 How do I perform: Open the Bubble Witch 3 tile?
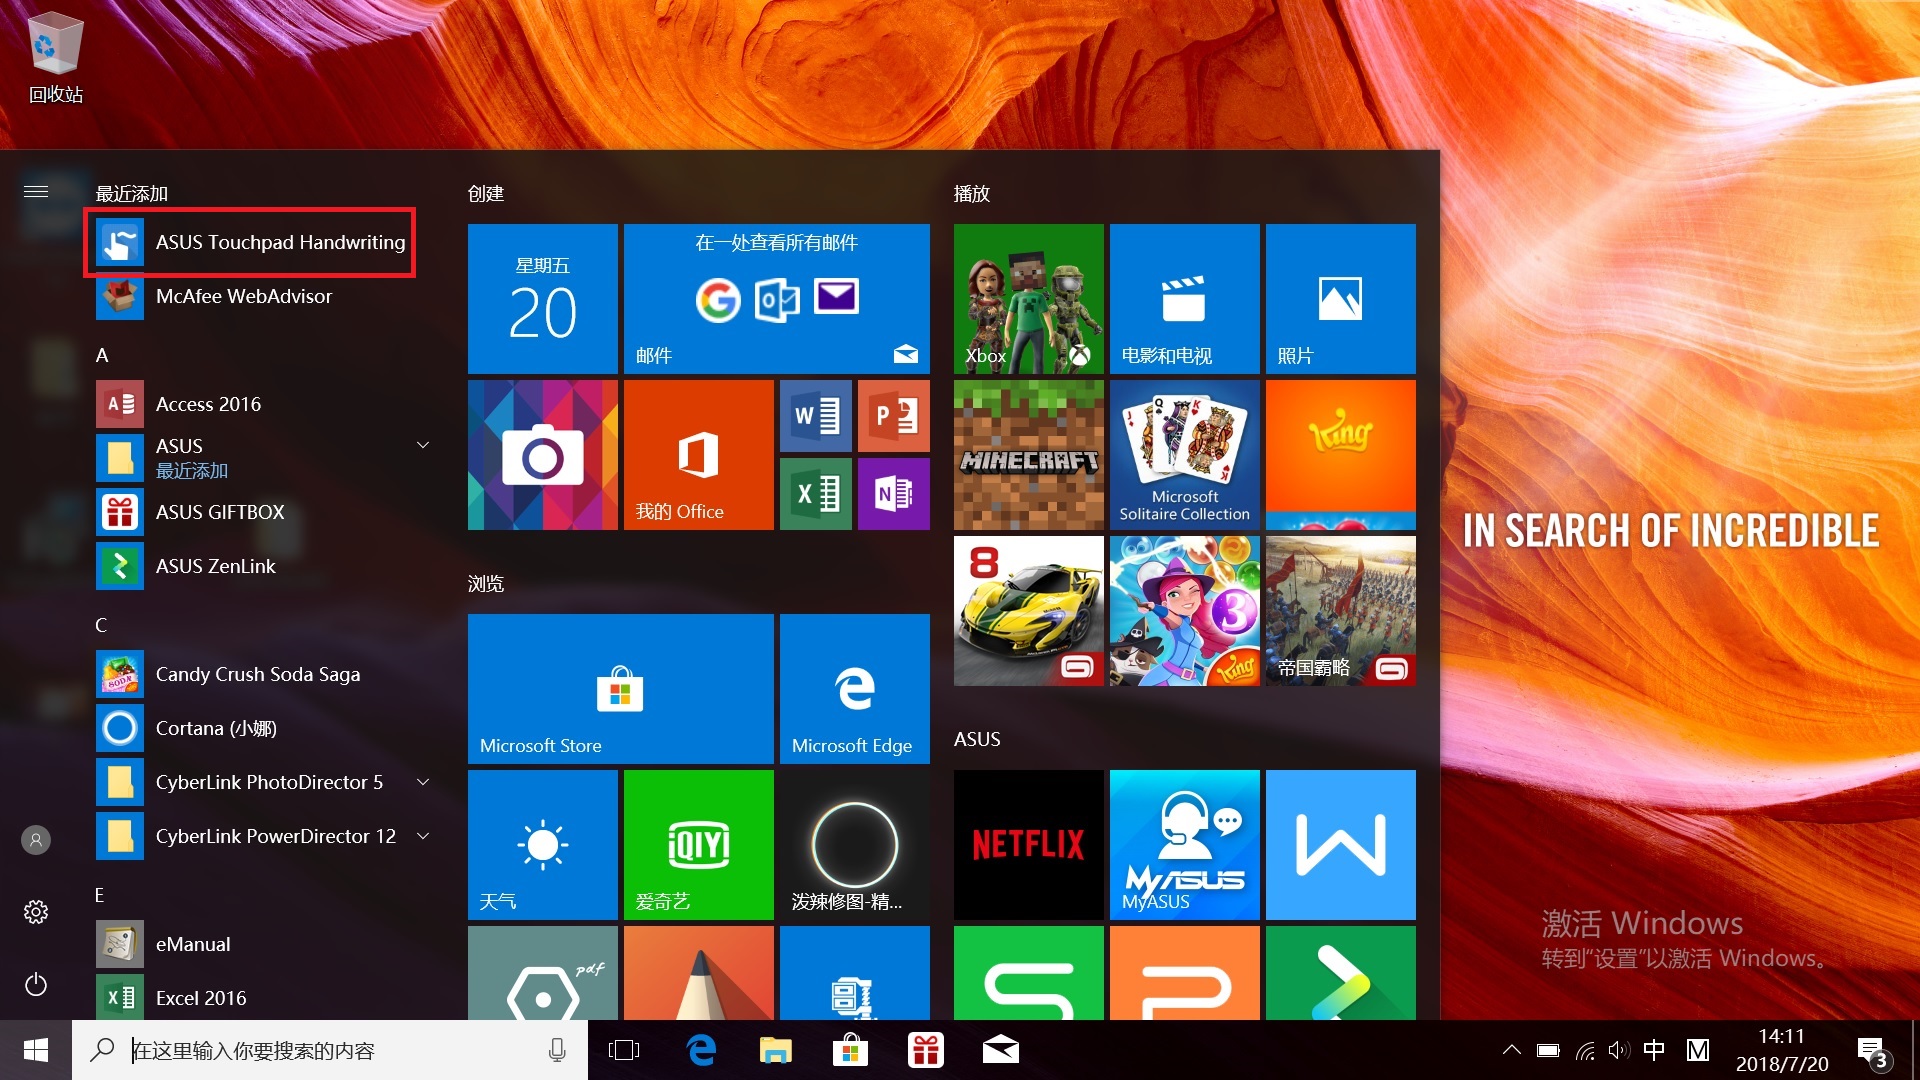(1185, 611)
